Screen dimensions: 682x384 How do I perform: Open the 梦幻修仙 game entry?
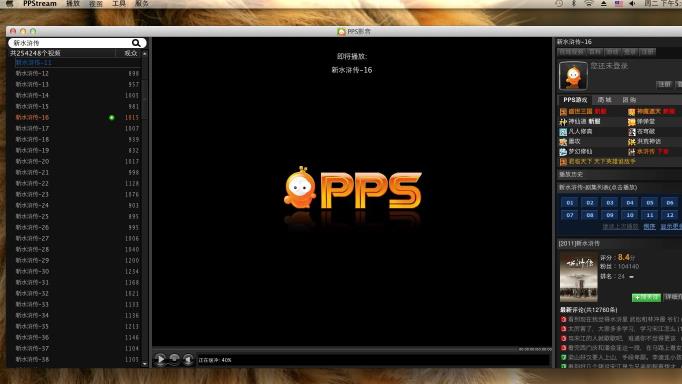point(576,151)
